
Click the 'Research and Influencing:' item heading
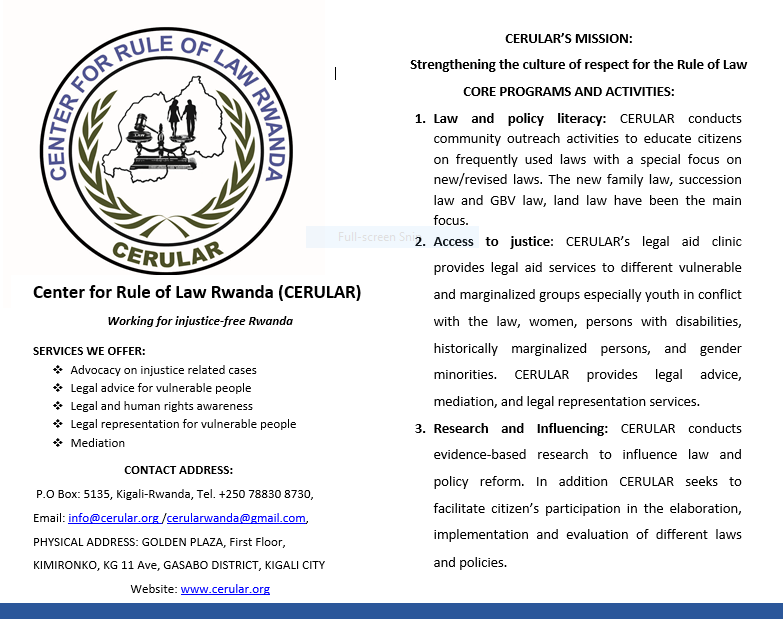click(x=520, y=429)
